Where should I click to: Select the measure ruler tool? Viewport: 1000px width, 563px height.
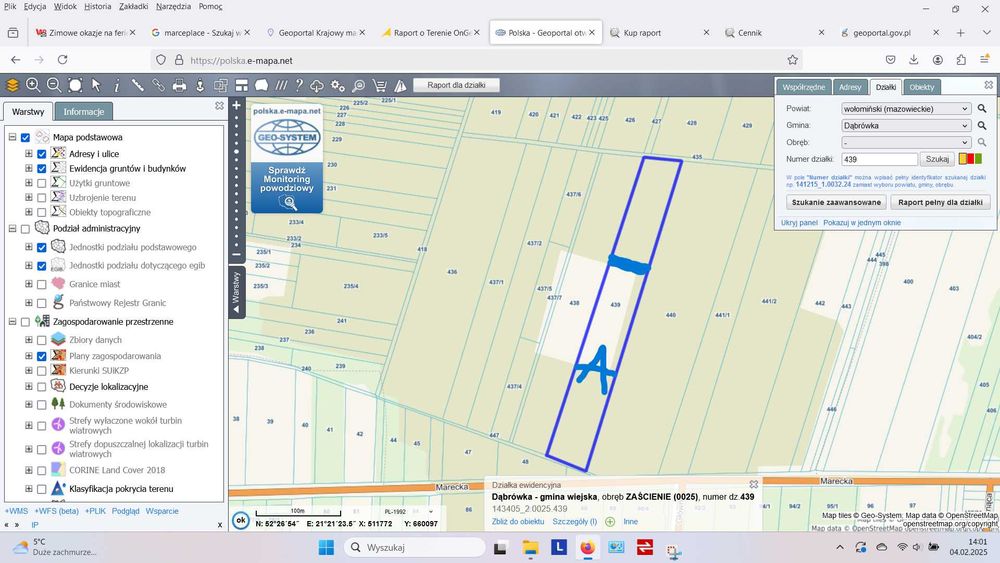click(138, 85)
